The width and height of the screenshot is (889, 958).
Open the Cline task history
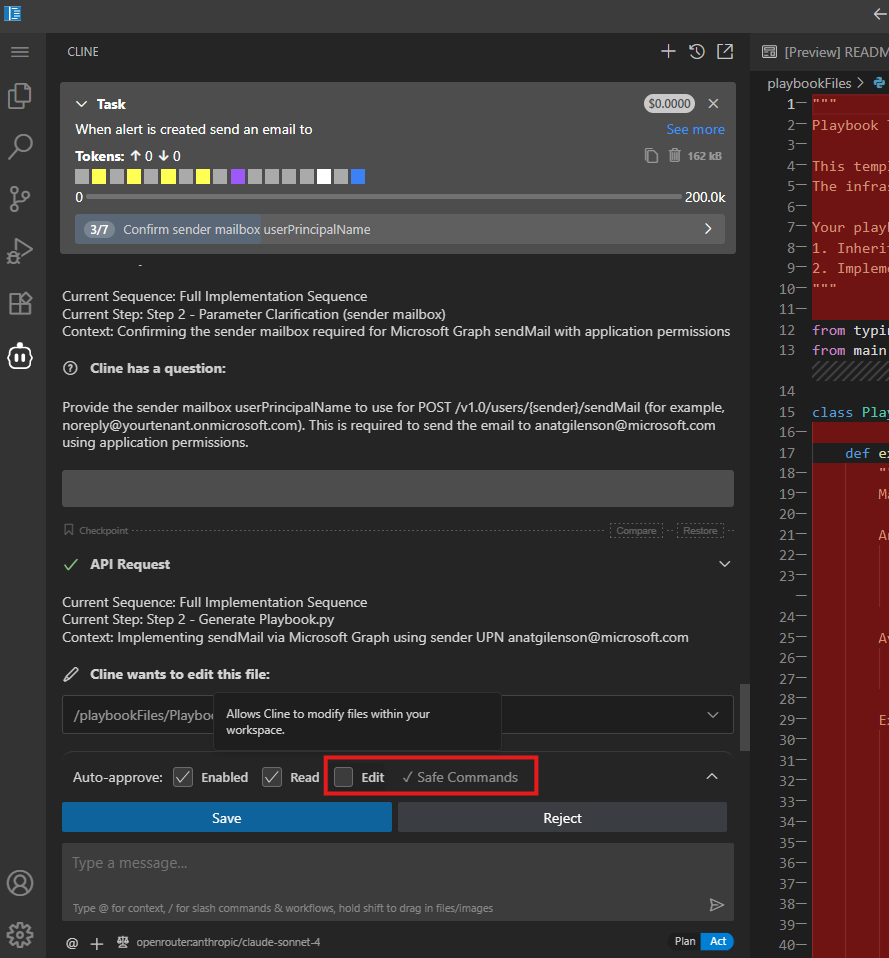click(697, 51)
